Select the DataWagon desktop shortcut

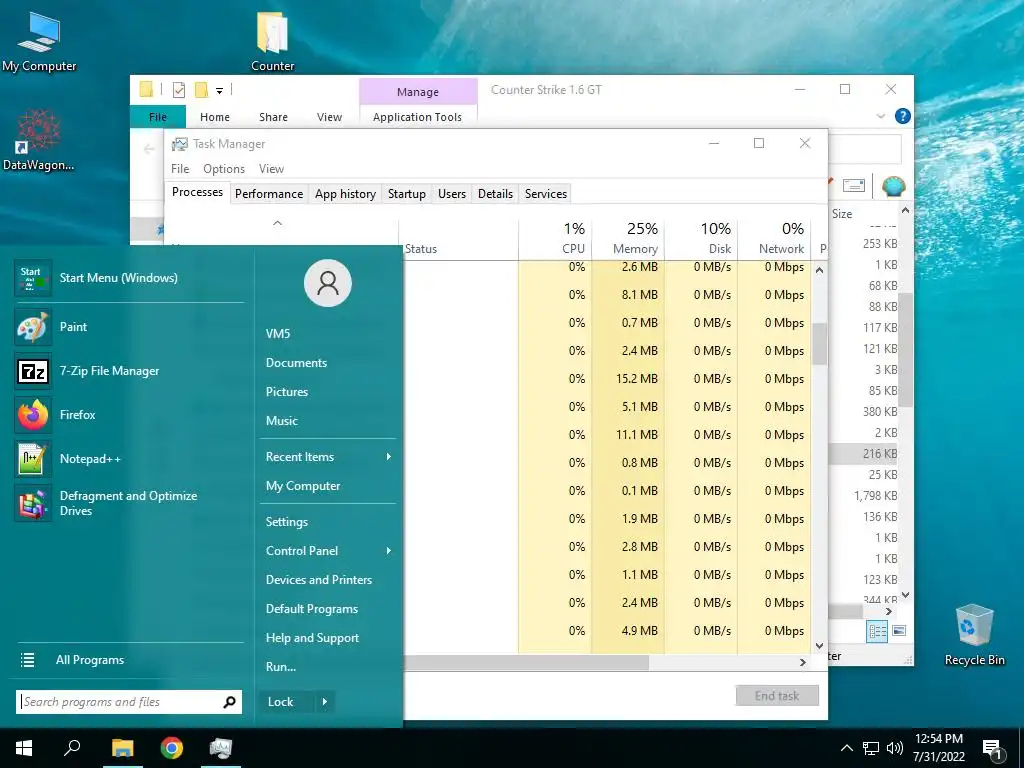coord(39,140)
